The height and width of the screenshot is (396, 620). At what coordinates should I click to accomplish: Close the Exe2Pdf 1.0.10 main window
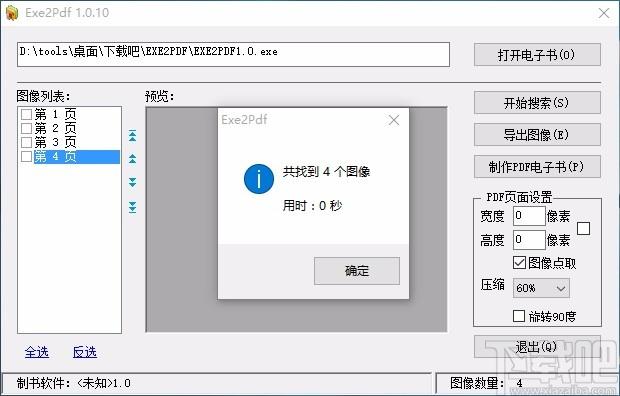[x=604, y=13]
